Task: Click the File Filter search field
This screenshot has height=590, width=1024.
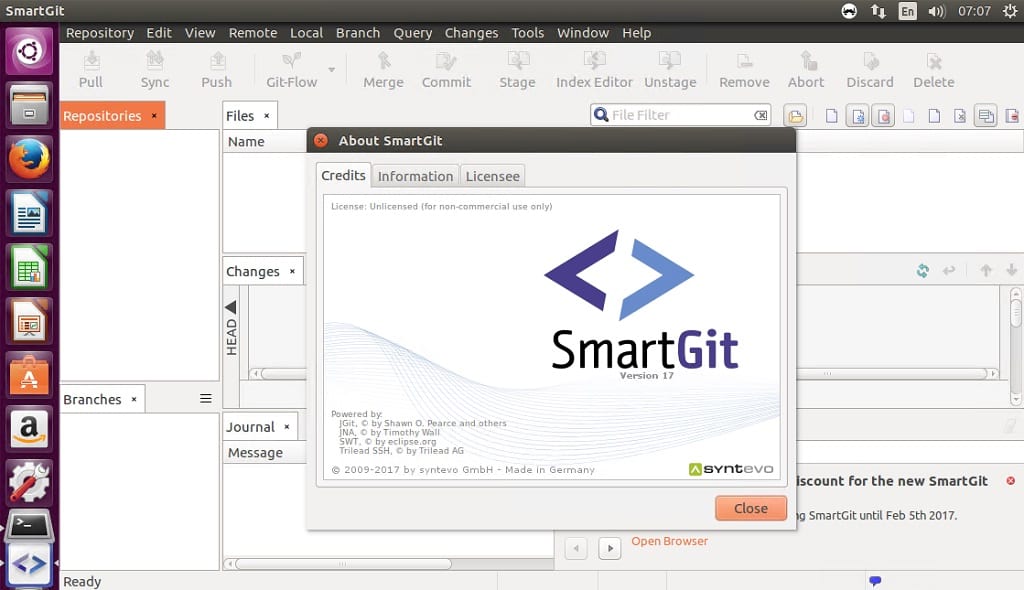Action: 680,115
